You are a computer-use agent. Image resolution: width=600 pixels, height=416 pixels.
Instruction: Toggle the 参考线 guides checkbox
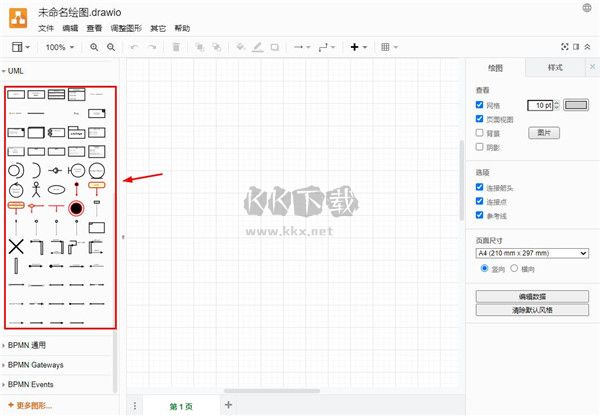pos(479,215)
